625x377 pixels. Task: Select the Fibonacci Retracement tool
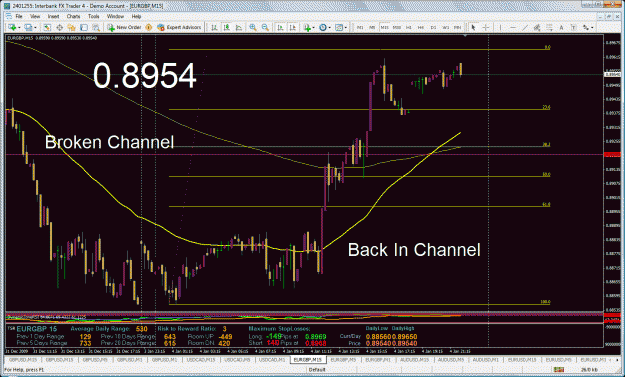[x=549, y=27]
